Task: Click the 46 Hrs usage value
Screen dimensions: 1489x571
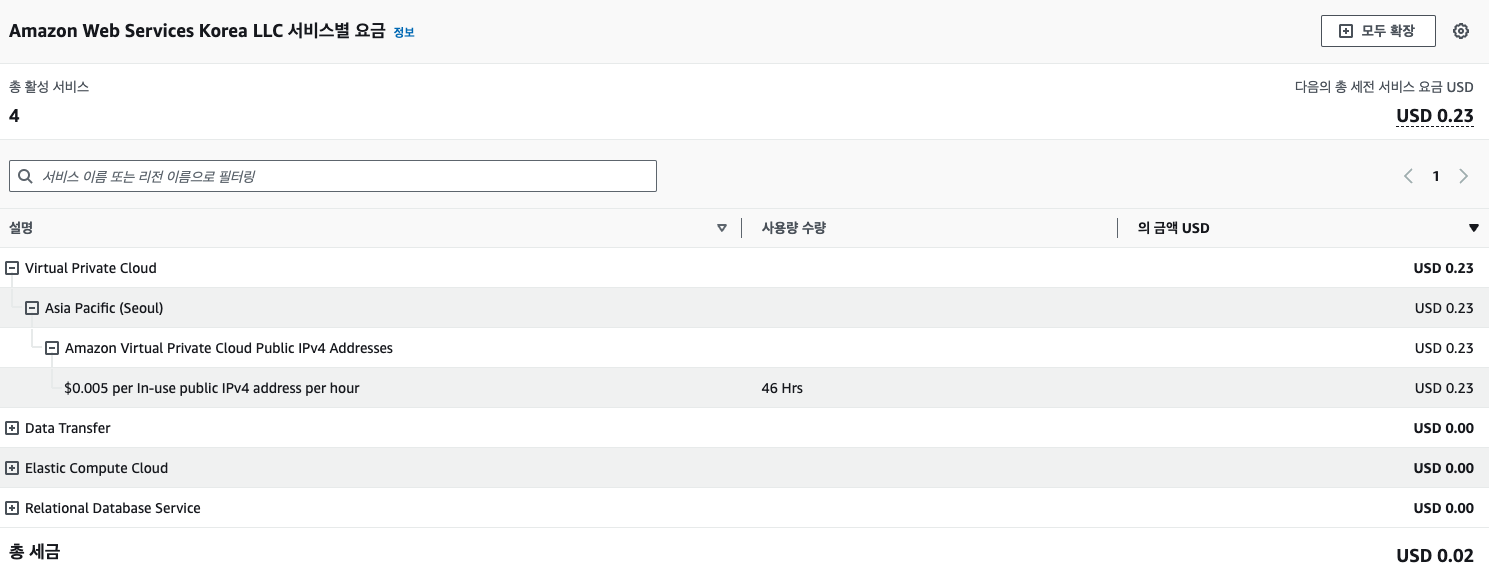Action: (x=782, y=388)
